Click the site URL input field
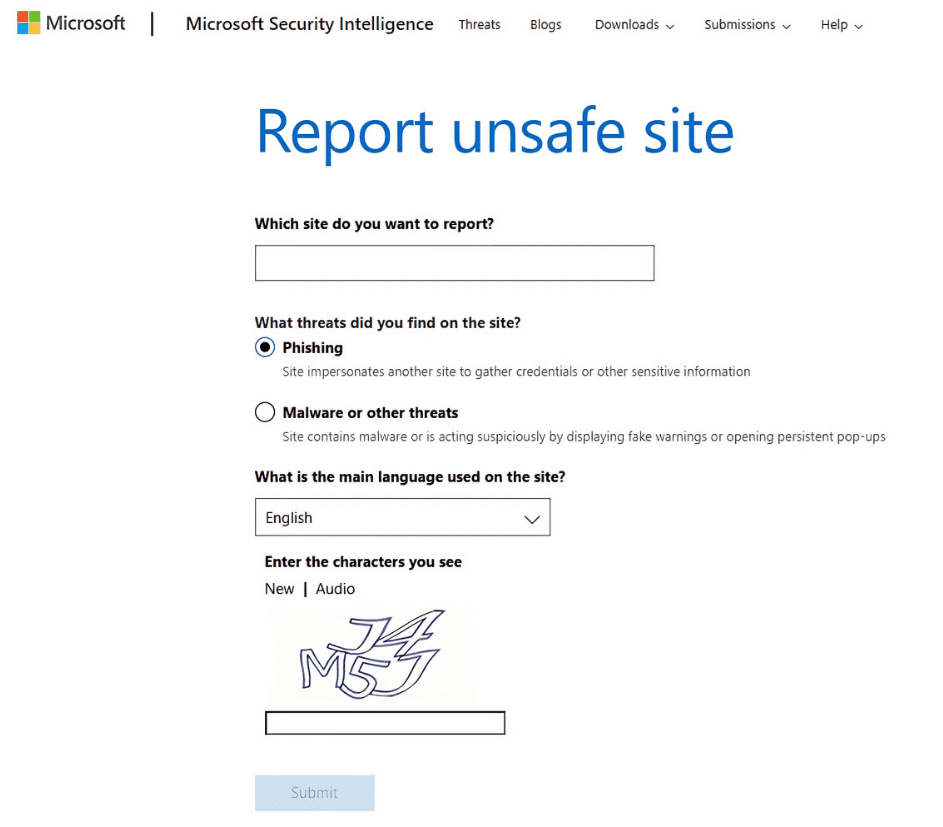This screenshot has height=827, width=943. [x=454, y=263]
